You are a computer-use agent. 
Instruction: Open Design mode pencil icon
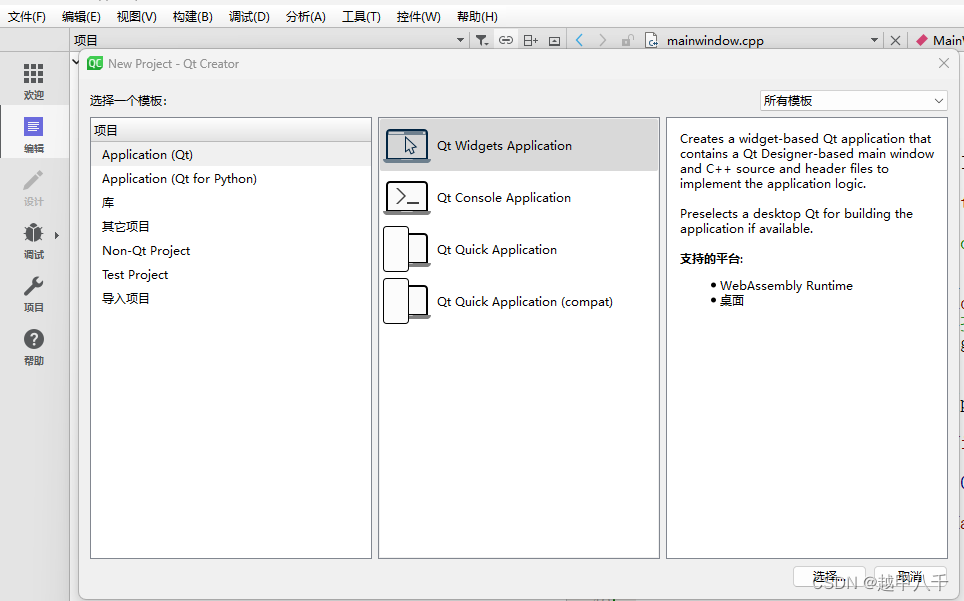click(x=34, y=181)
